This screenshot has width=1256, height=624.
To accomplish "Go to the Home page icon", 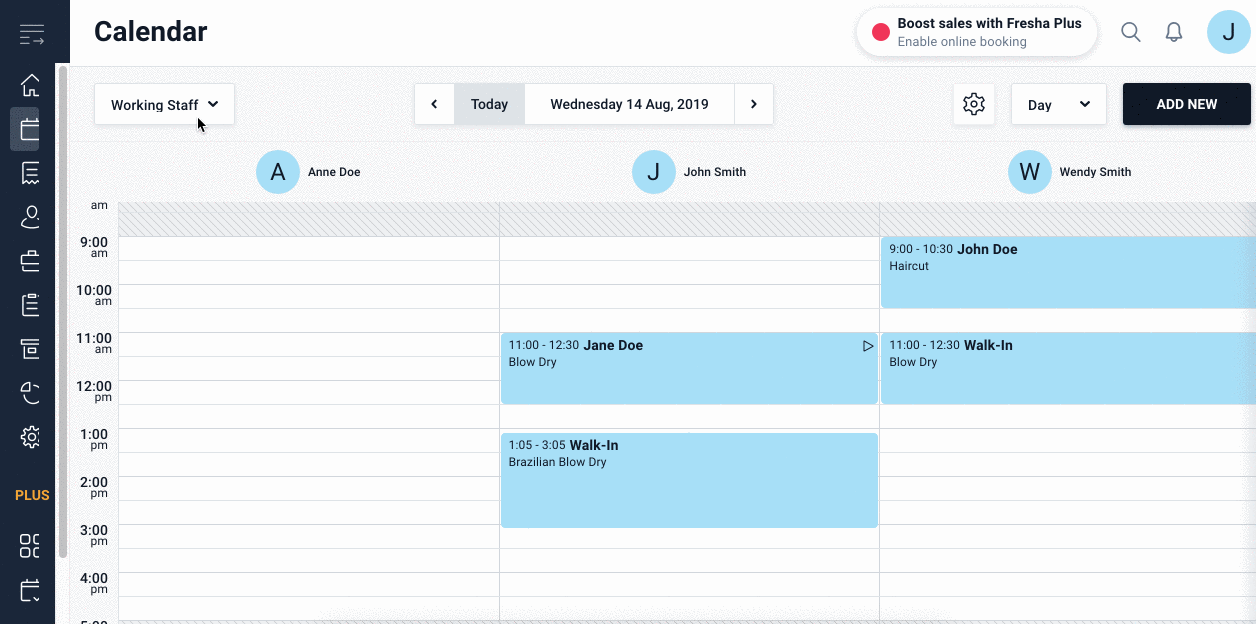I will point(31,85).
